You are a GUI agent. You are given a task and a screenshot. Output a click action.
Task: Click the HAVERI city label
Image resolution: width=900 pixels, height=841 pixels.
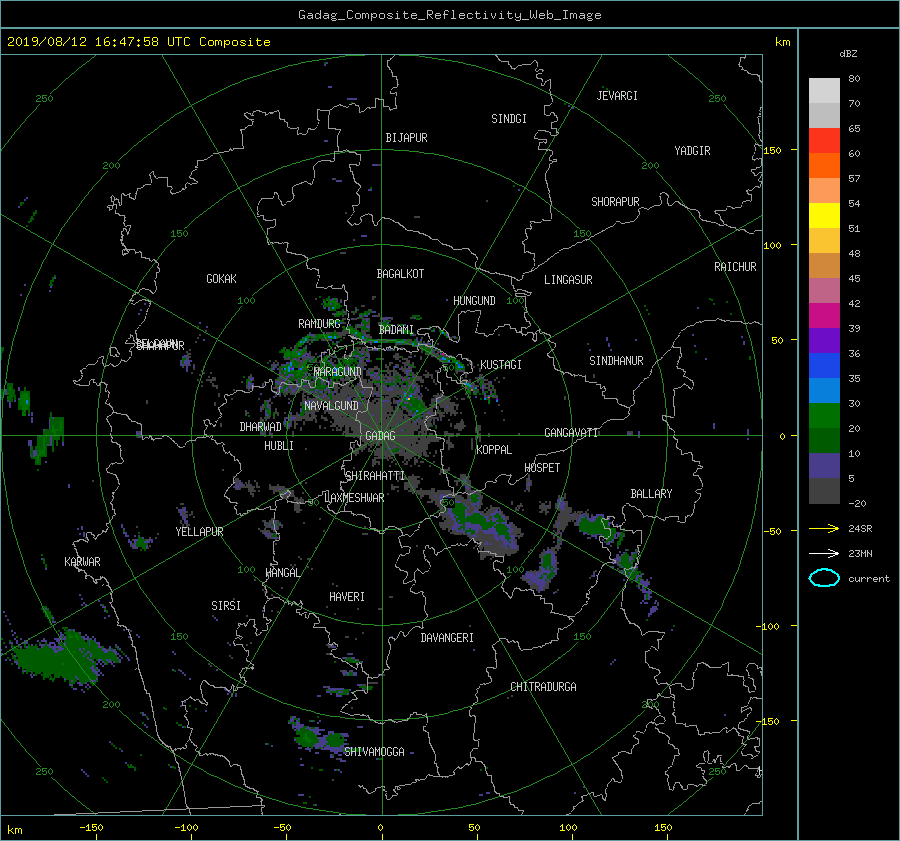[x=347, y=597]
